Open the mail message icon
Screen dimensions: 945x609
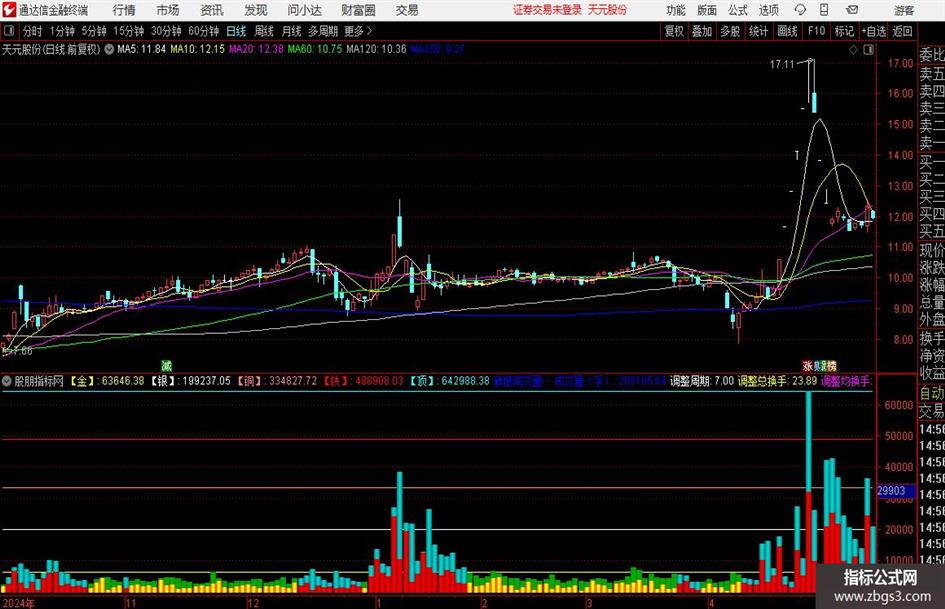point(852,10)
